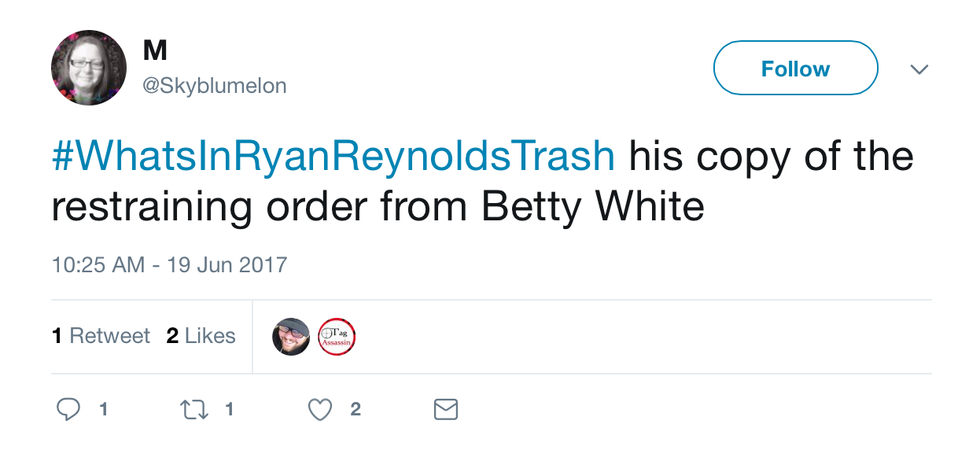Screen dimensions: 980x458
Task: Click the reply count beside the bubble
Action: point(103,409)
